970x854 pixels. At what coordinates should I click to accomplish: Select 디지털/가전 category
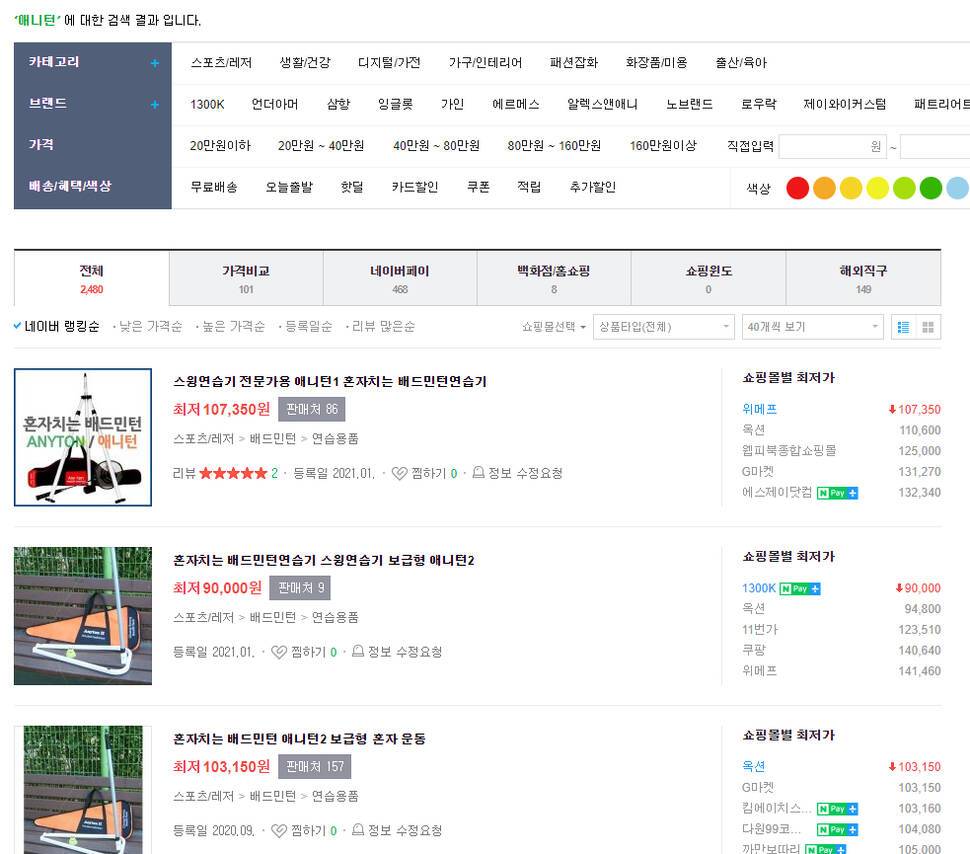tap(389, 63)
